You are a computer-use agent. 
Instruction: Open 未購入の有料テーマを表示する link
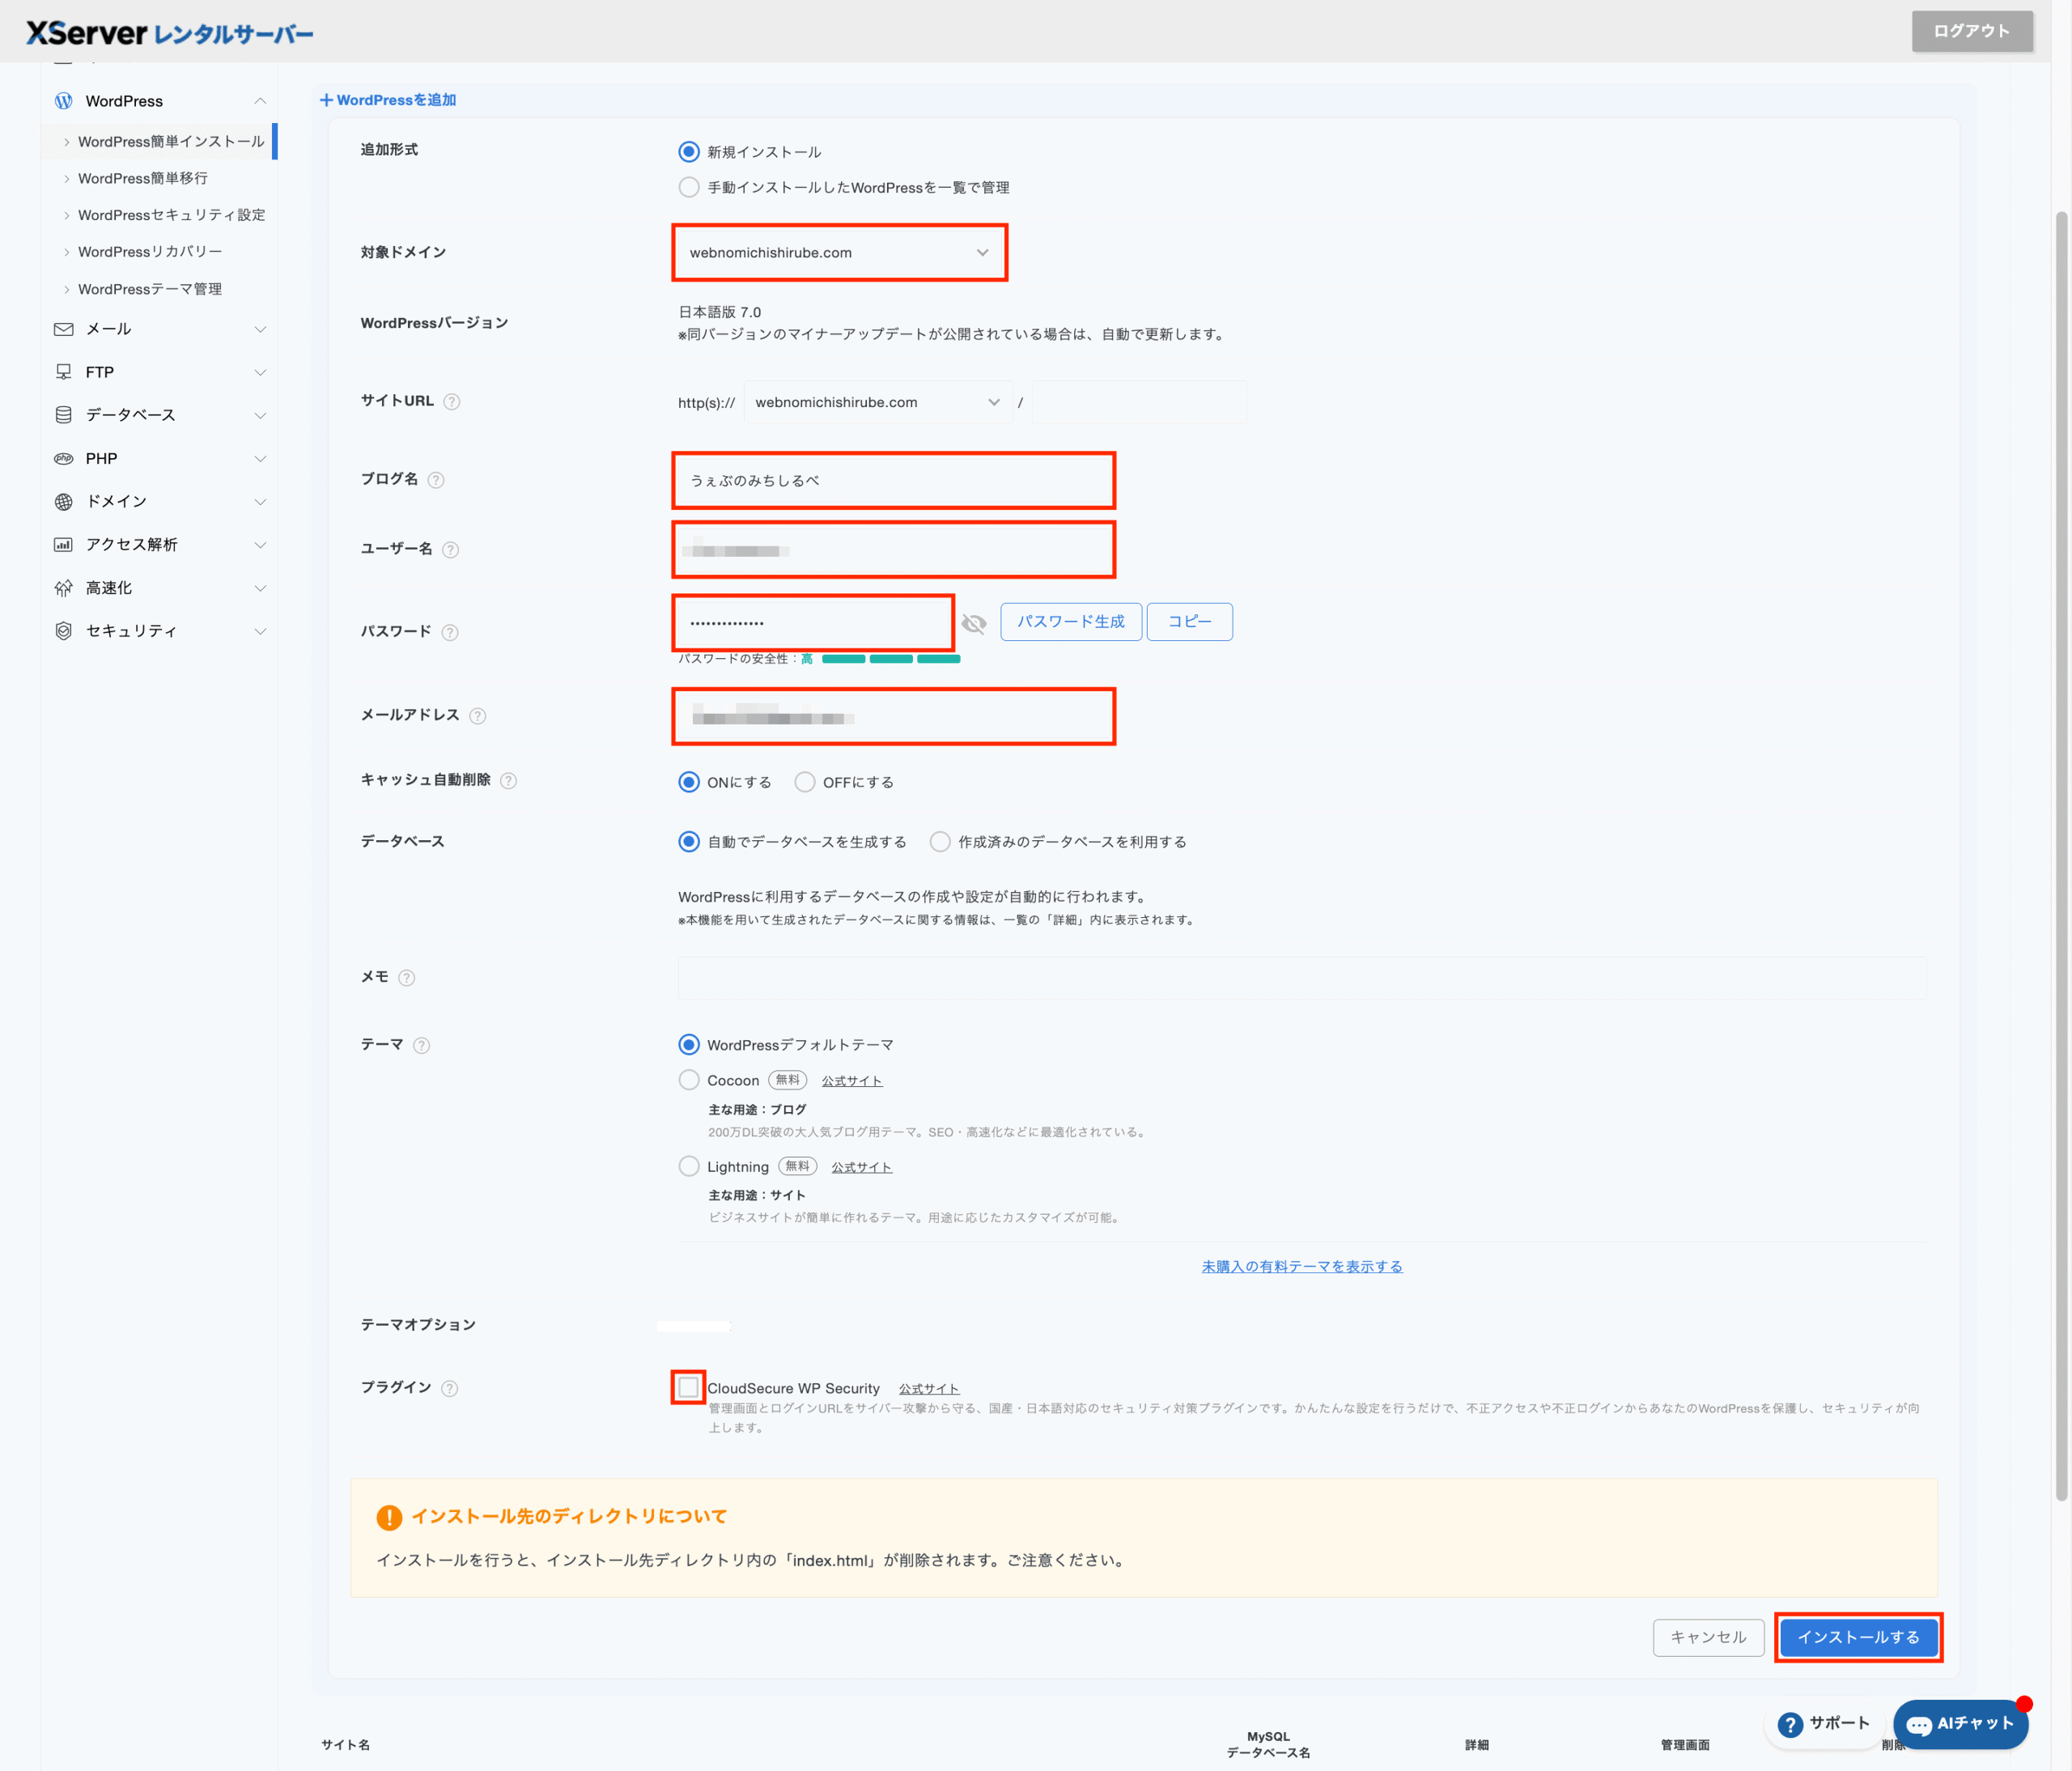point(1302,1266)
